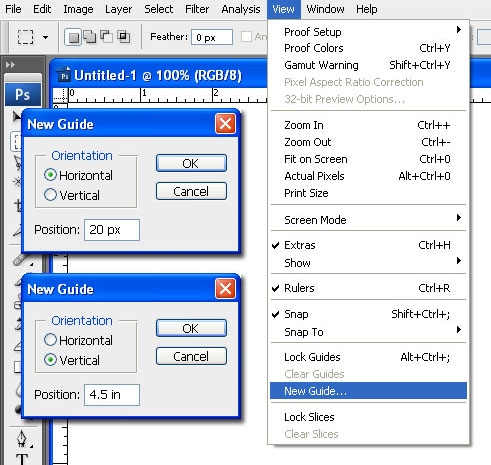This screenshot has width=491, height=465.
Task: Click the Position field containing 4.5 in
Action: (112, 395)
